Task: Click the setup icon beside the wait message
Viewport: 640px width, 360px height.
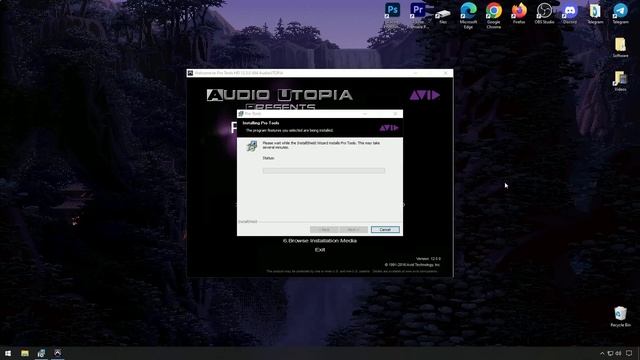Action: [x=252, y=146]
